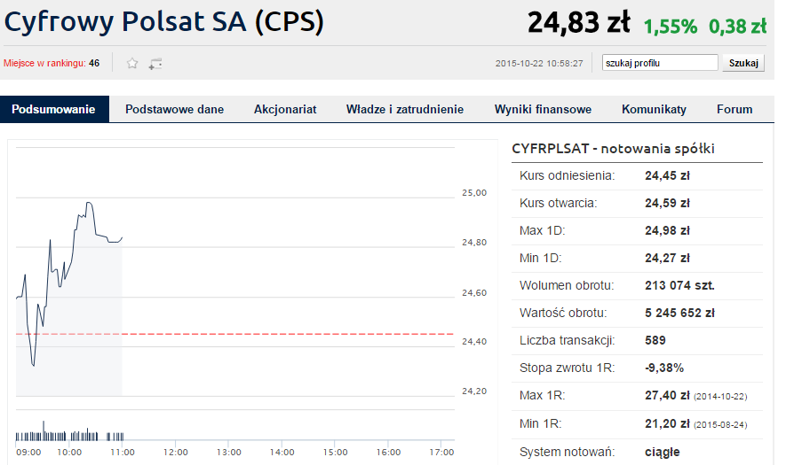786x465 pixels.
Task: Click the Kurs odniesienia label
Action: click(567, 176)
